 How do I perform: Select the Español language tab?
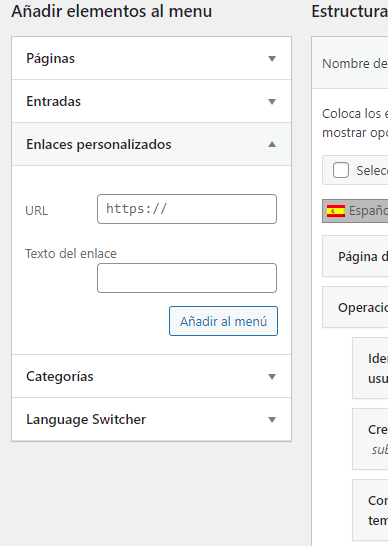tap(355, 211)
